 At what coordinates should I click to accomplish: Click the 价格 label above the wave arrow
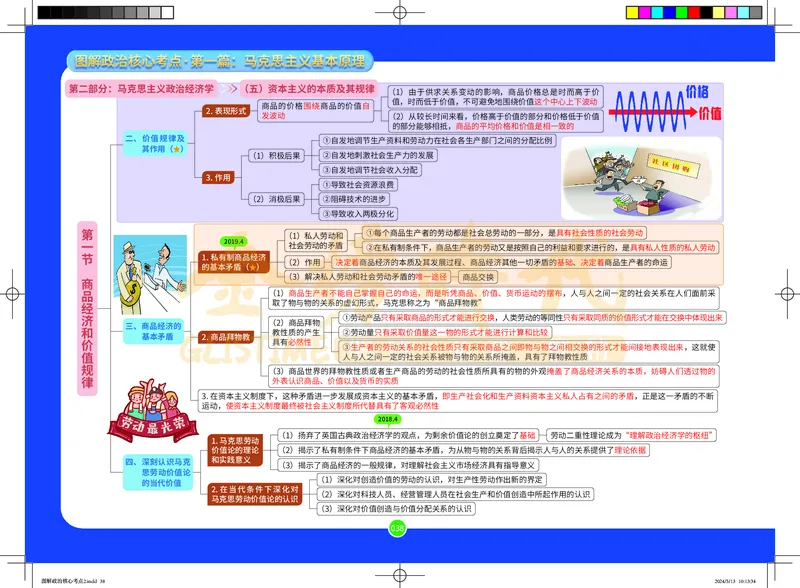(697, 92)
